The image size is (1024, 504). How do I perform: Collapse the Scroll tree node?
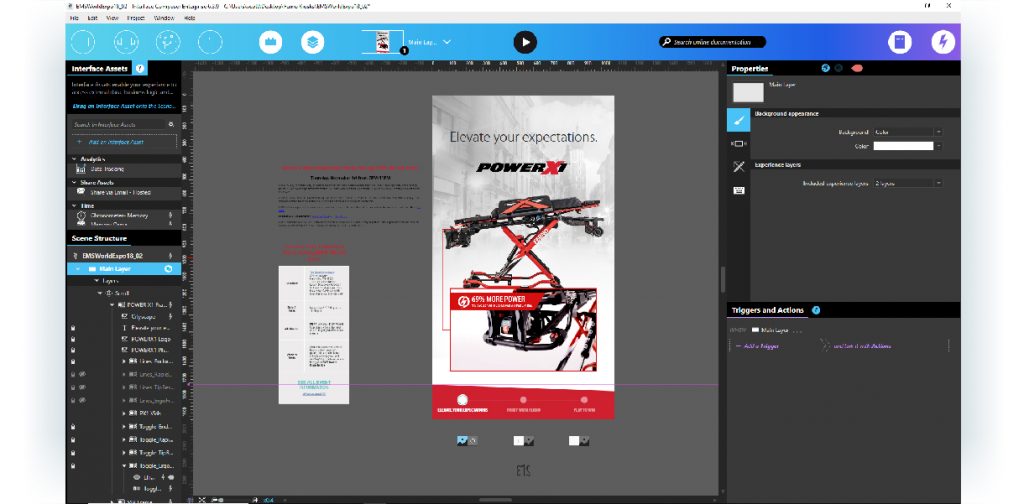point(101,293)
